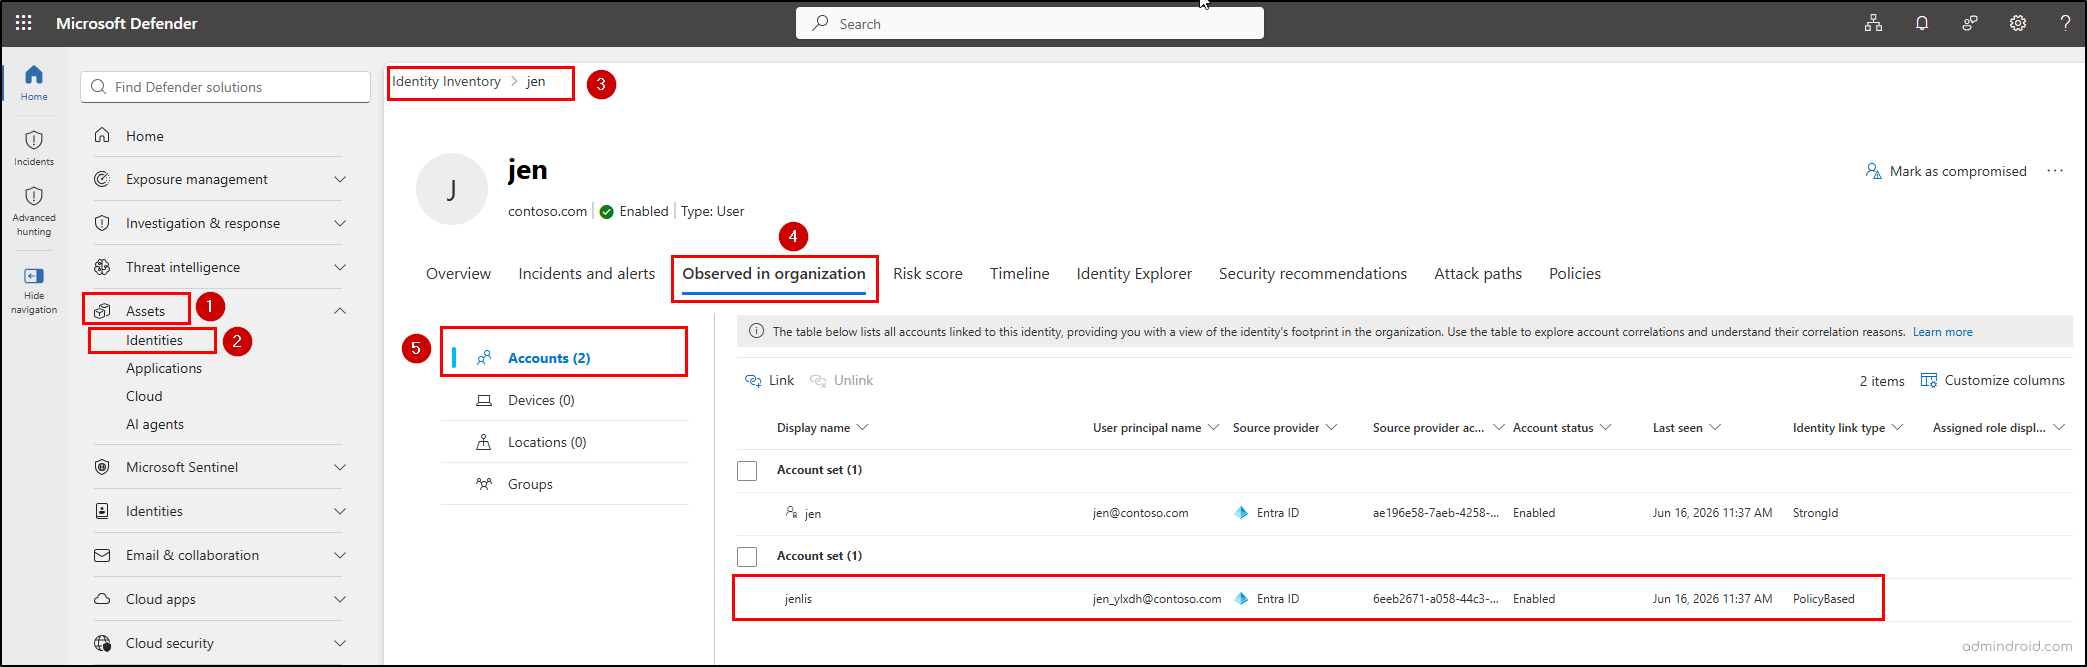Click Identity Inventory breadcrumb
This screenshot has height=667, width=2087.
[x=446, y=82]
